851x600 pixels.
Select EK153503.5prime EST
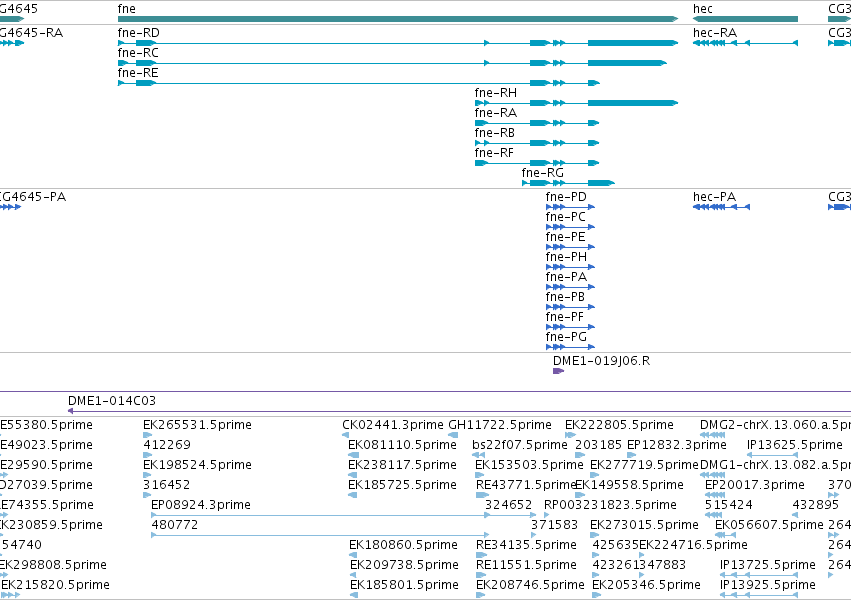pos(480,475)
